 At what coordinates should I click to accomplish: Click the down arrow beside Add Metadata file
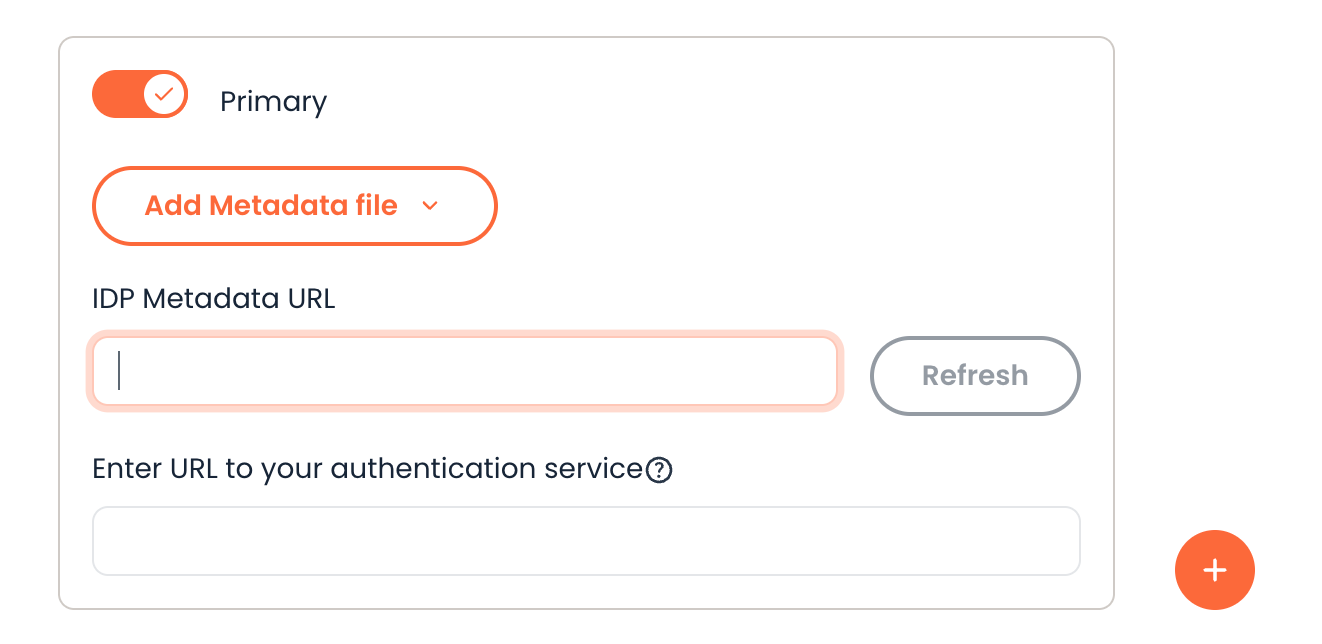(x=430, y=206)
